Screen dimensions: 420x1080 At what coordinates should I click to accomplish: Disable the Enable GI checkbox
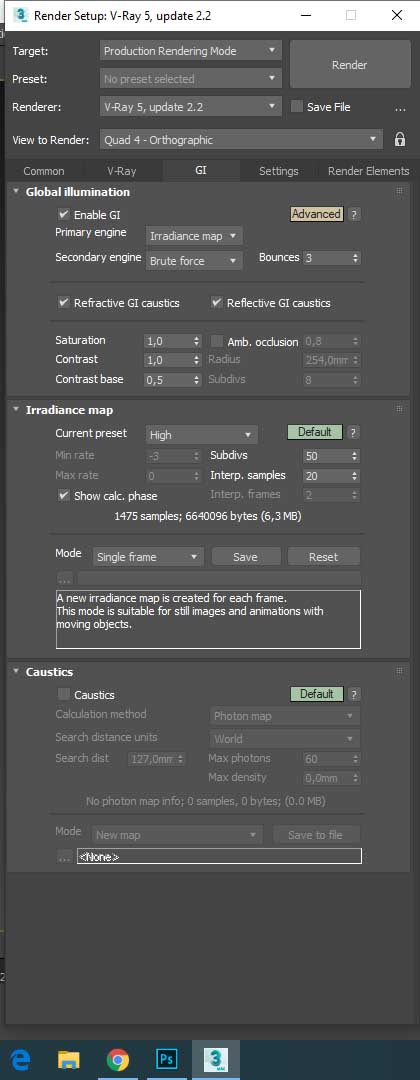64,215
